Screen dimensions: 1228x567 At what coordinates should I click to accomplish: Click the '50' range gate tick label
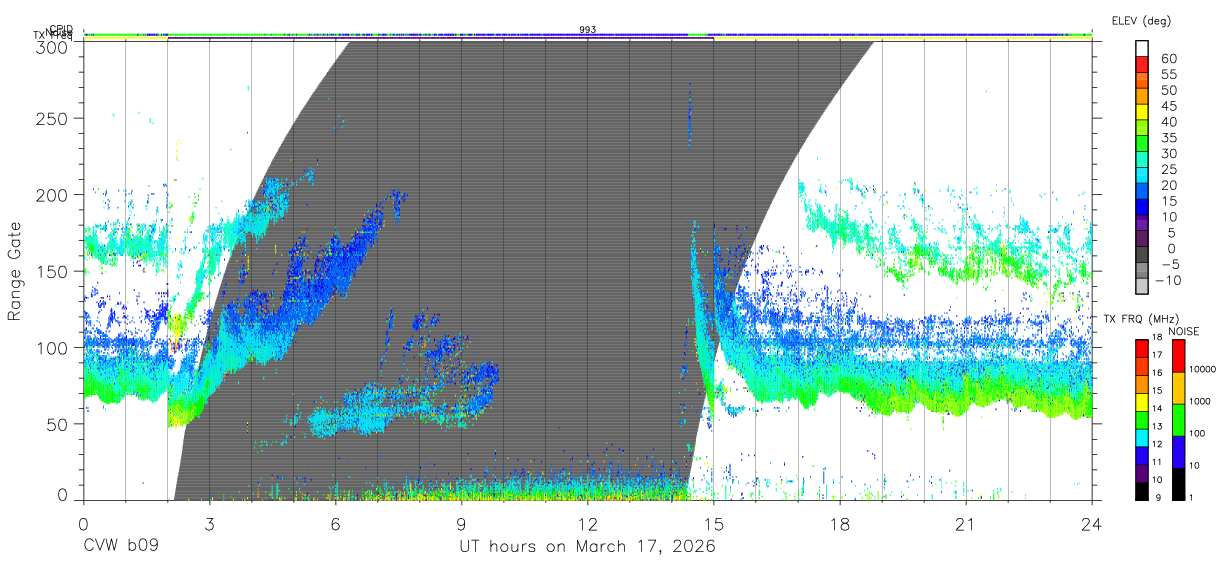pyautogui.click(x=59, y=424)
